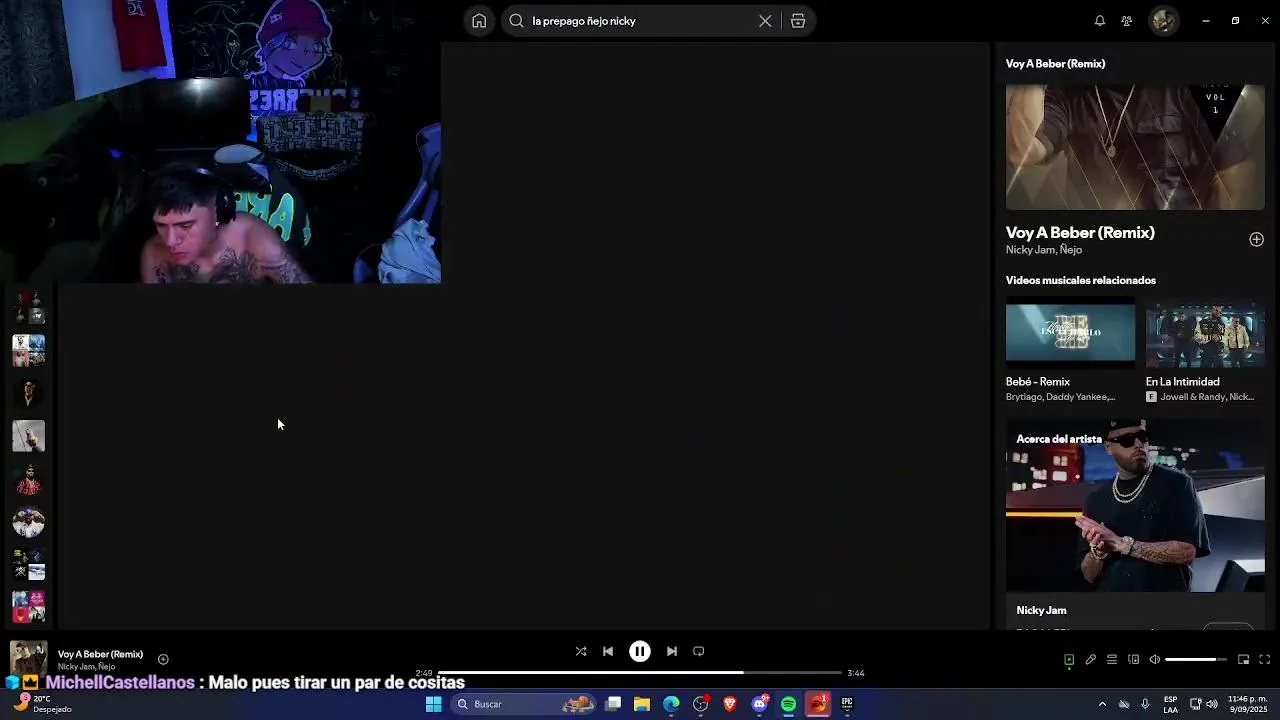Open the Brave browser taskbar icon
The image size is (1280, 720).
tap(730, 704)
